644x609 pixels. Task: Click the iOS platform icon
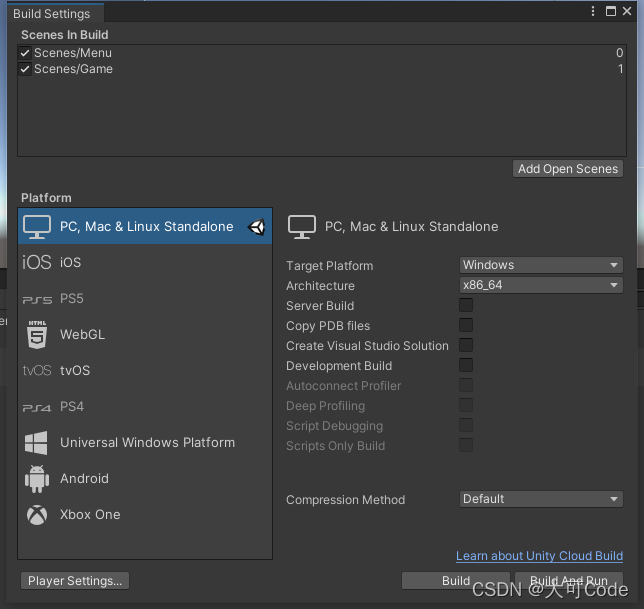(37, 262)
